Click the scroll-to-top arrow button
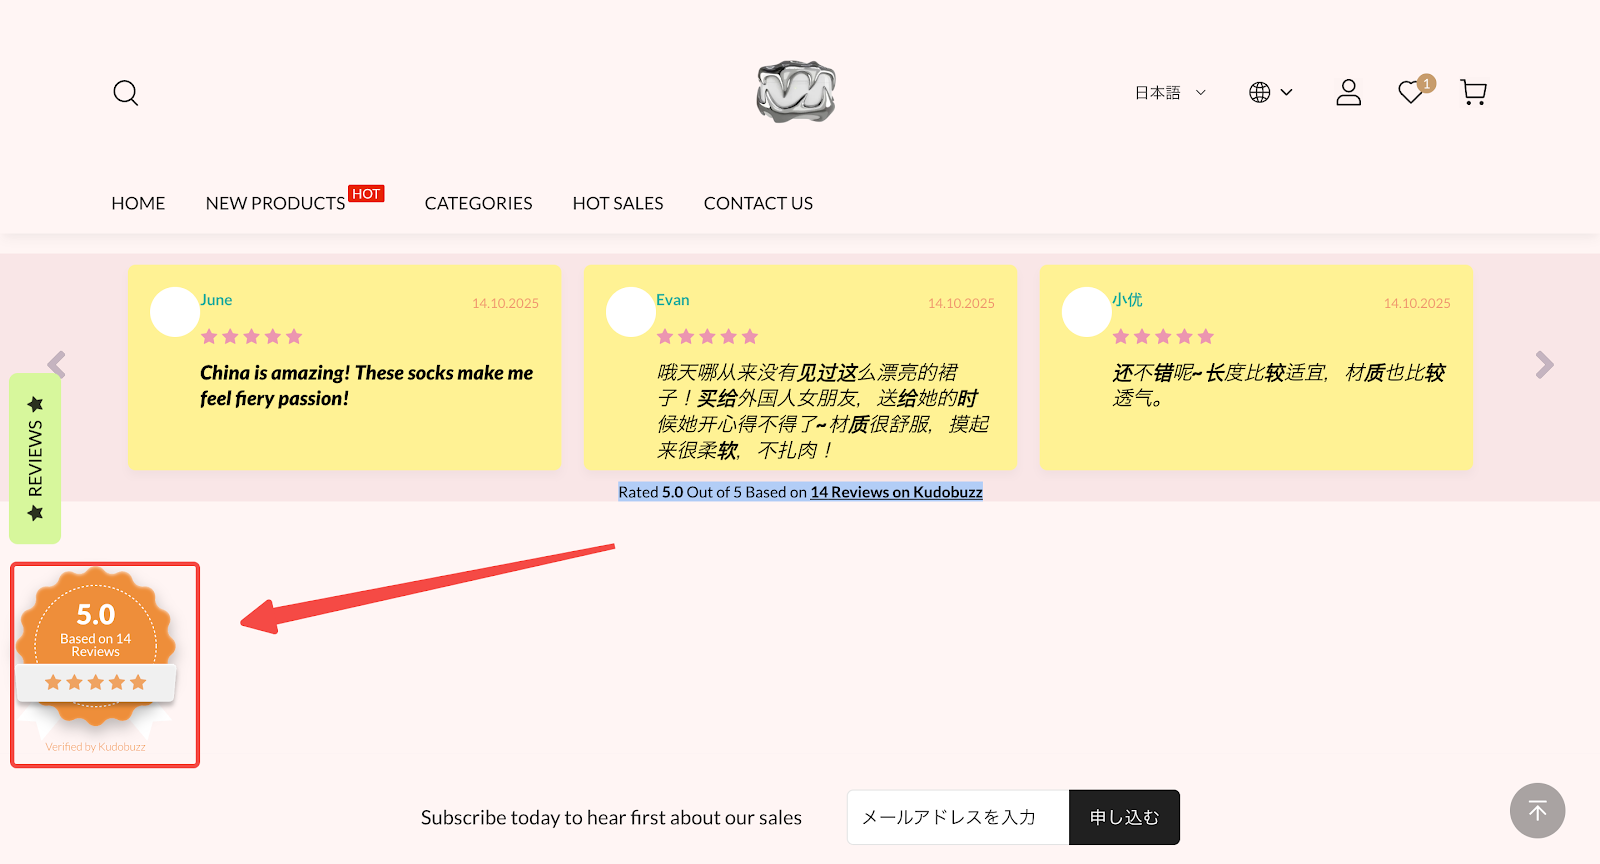Viewport: 1600px width, 864px height. [1537, 811]
